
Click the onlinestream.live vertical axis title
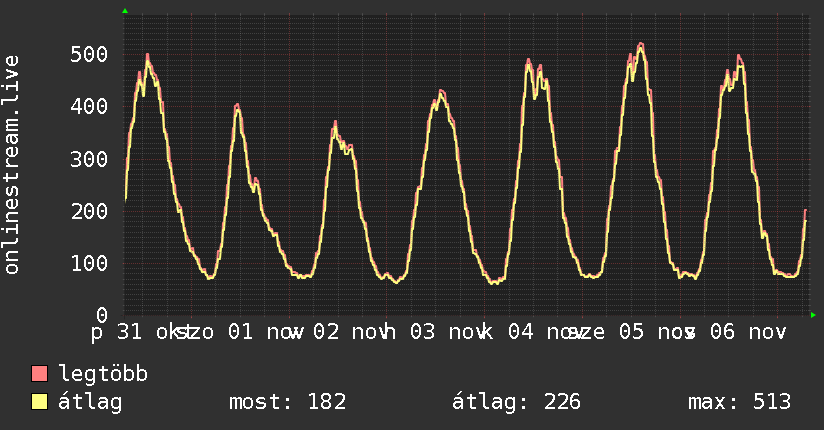[11, 165]
